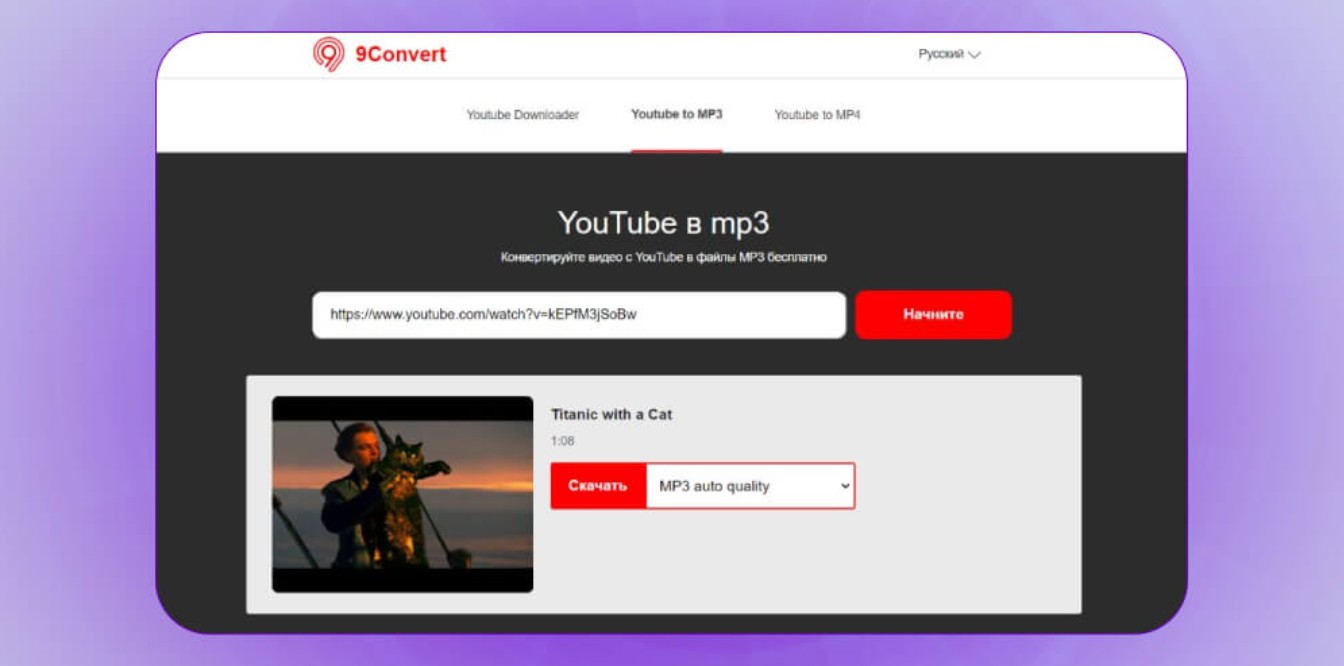The width and height of the screenshot is (1344, 666).
Task: Click the 9Convert brand name text
Action: tap(400, 54)
